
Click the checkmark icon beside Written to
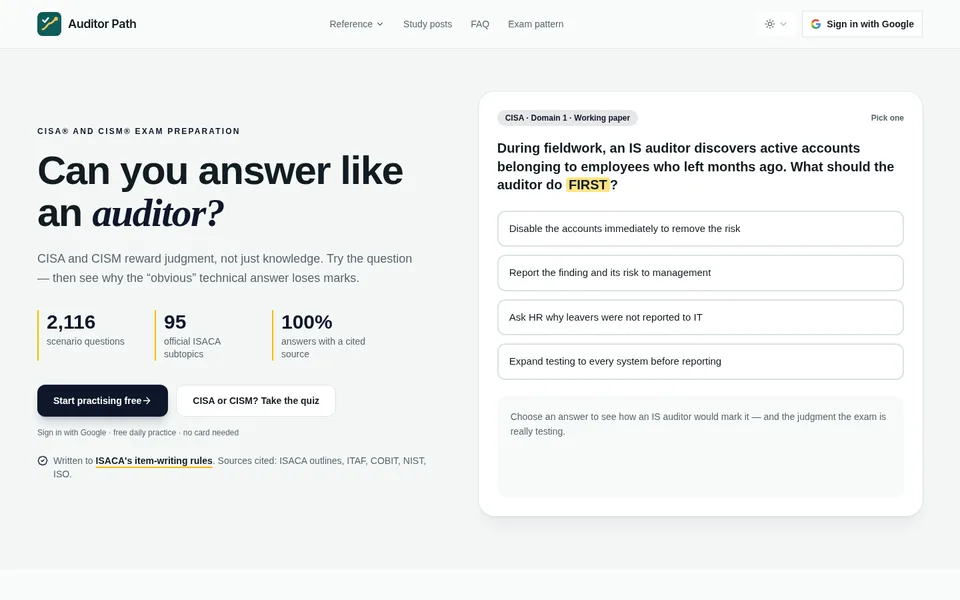click(x=42, y=460)
